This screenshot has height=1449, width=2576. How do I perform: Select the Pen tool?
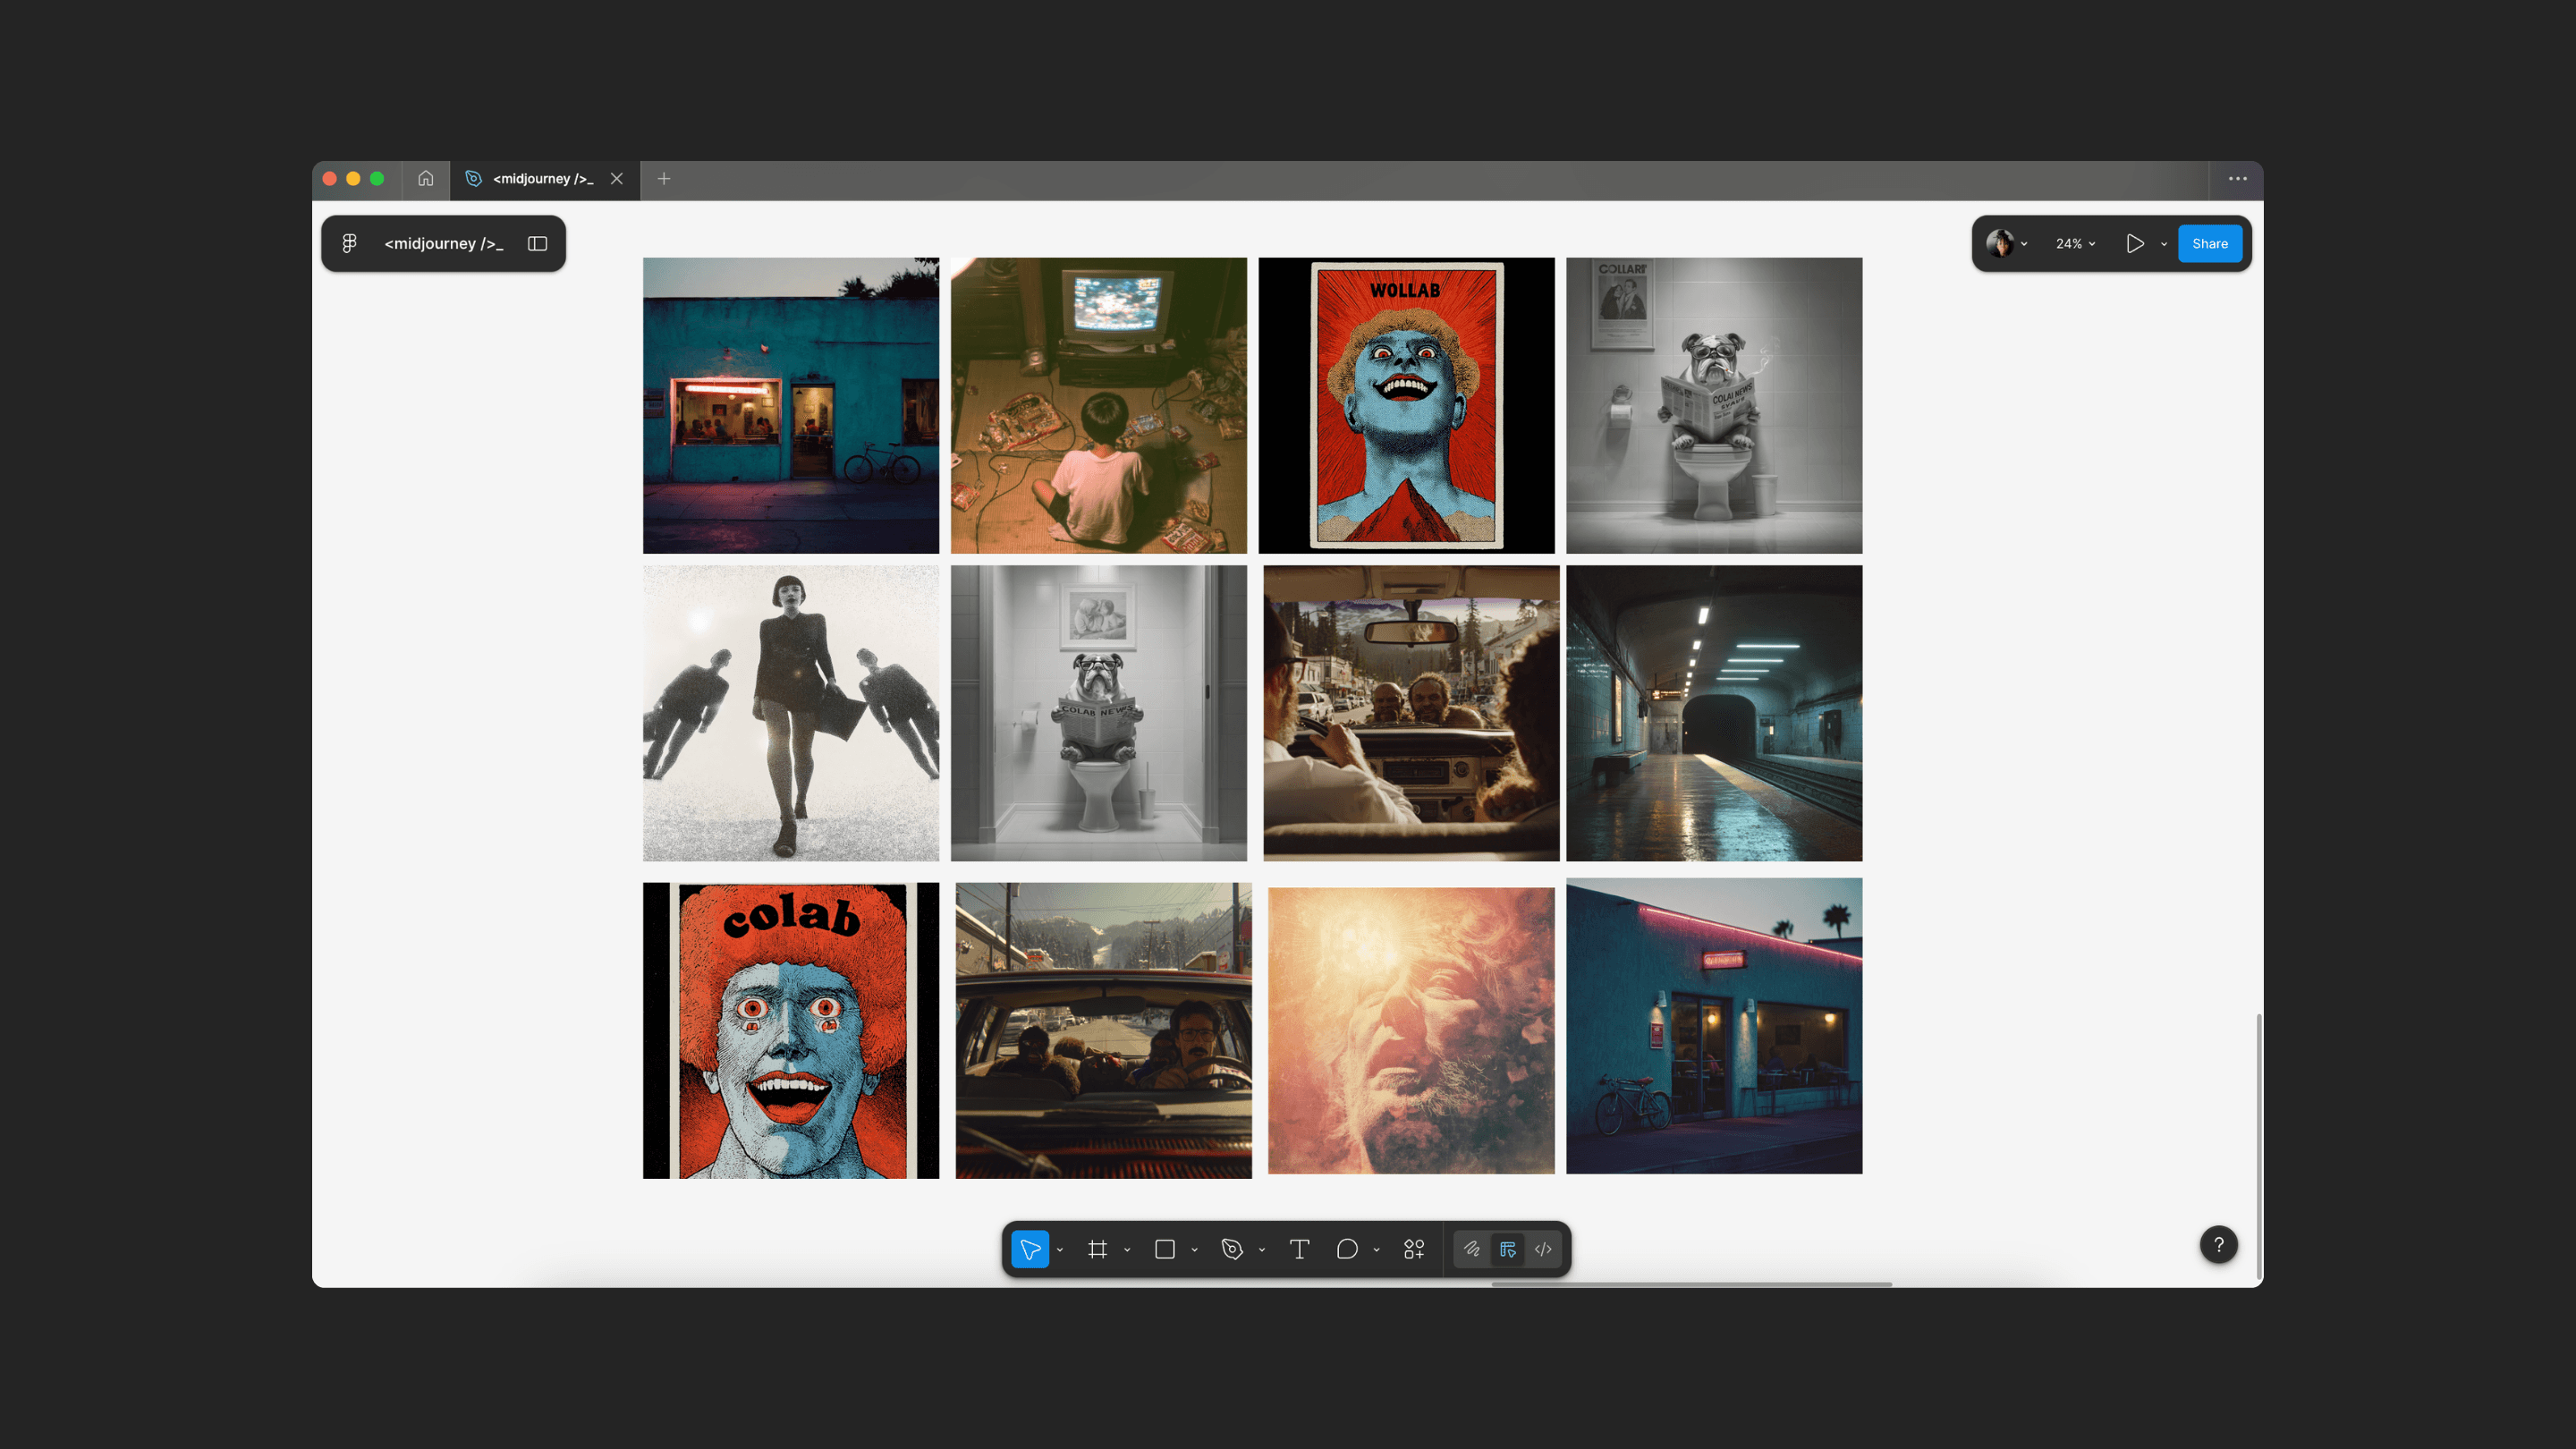(1232, 1249)
